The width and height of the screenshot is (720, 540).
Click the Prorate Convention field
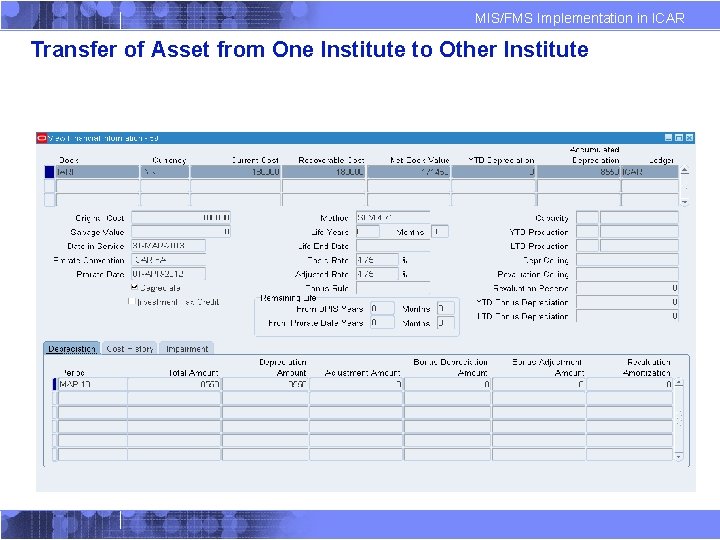pos(169,260)
